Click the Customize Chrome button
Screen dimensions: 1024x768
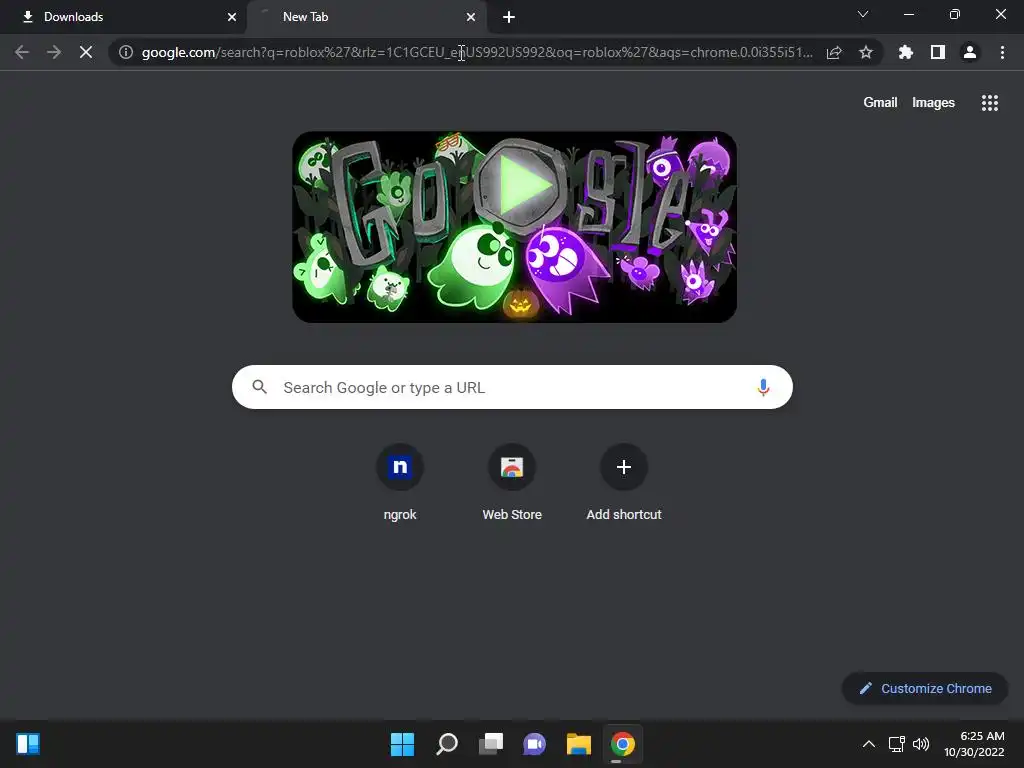coord(925,688)
